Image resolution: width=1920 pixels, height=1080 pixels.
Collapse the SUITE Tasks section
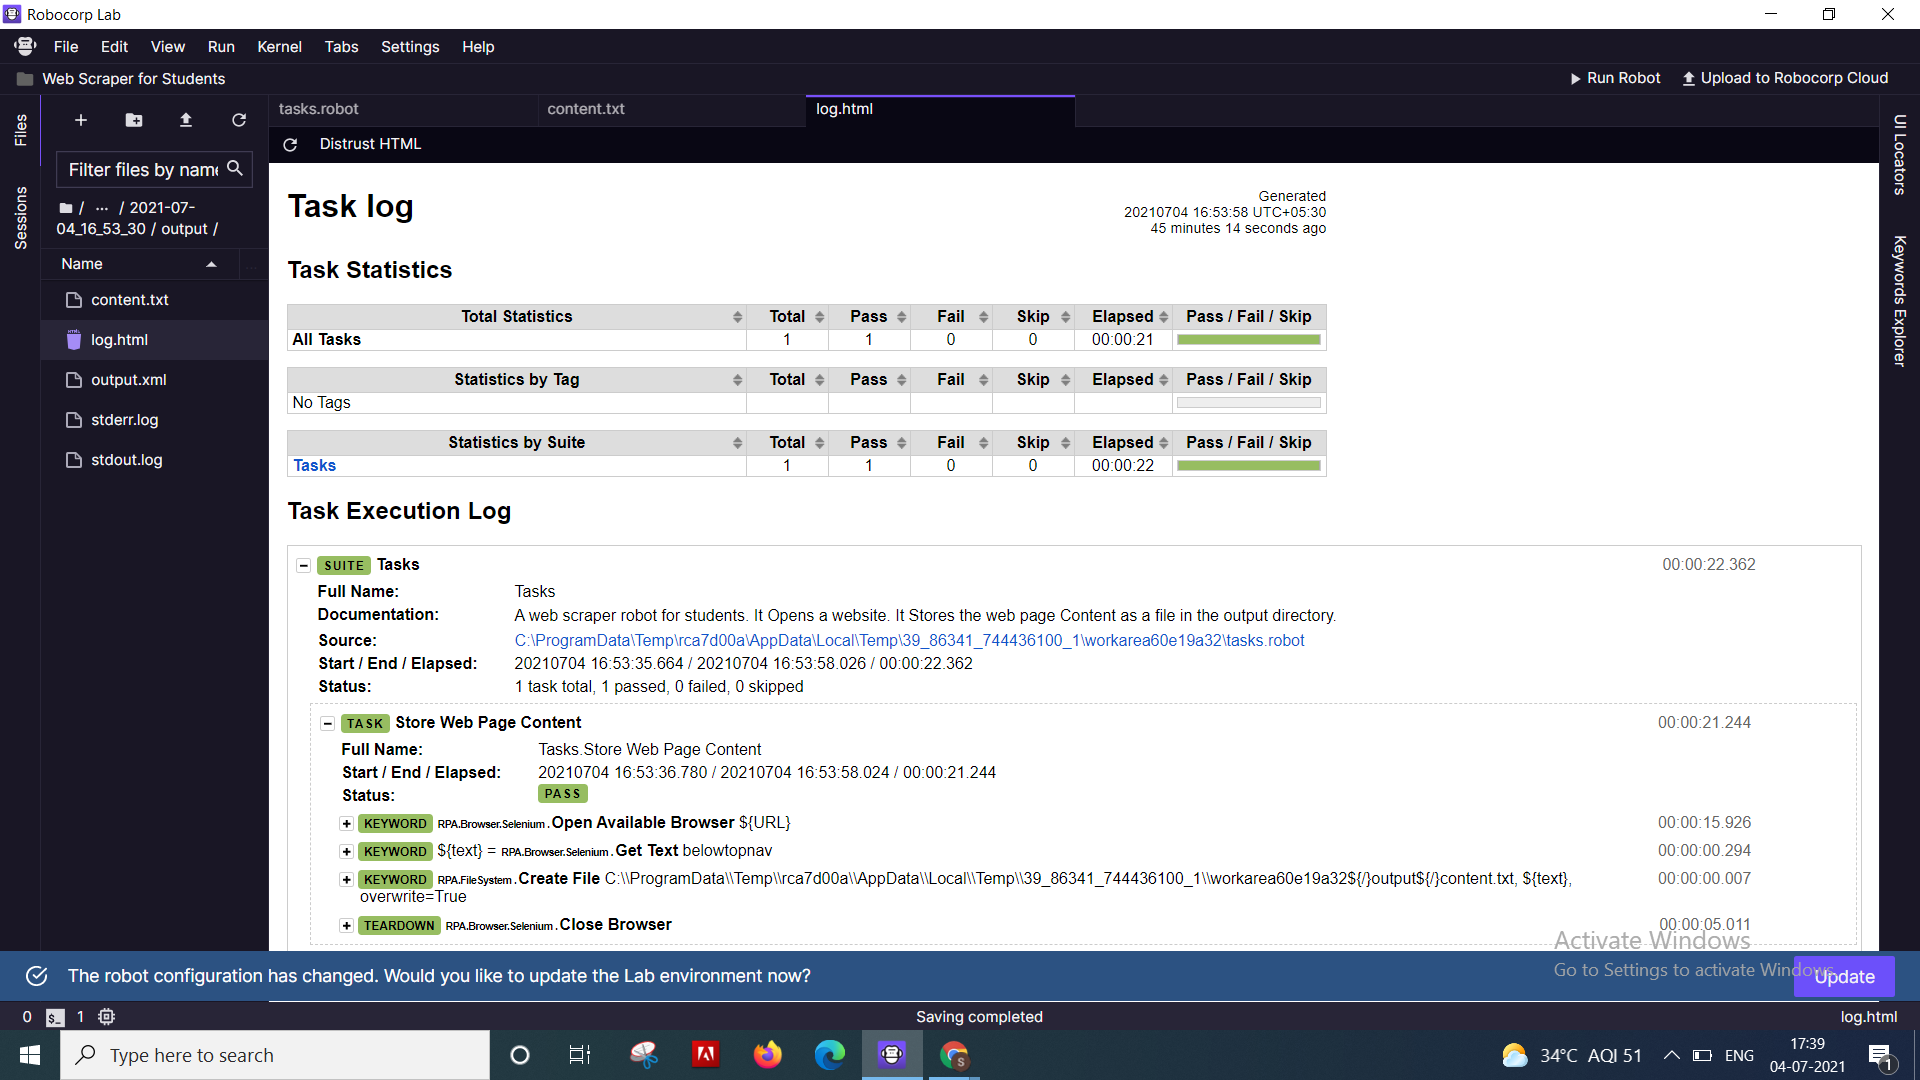[x=303, y=565]
